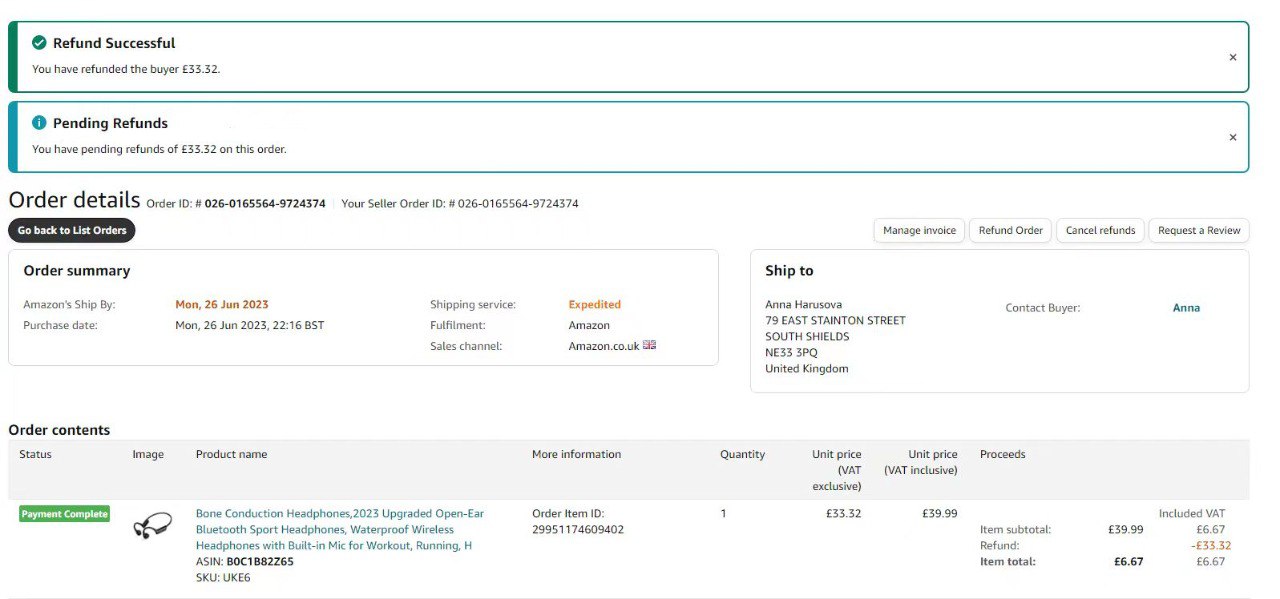Open the headphones product thumbnail

point(152,525)
